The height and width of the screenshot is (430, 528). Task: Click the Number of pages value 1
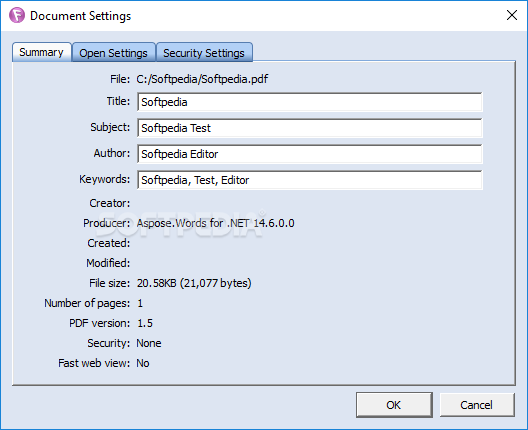tap(140, 303)
